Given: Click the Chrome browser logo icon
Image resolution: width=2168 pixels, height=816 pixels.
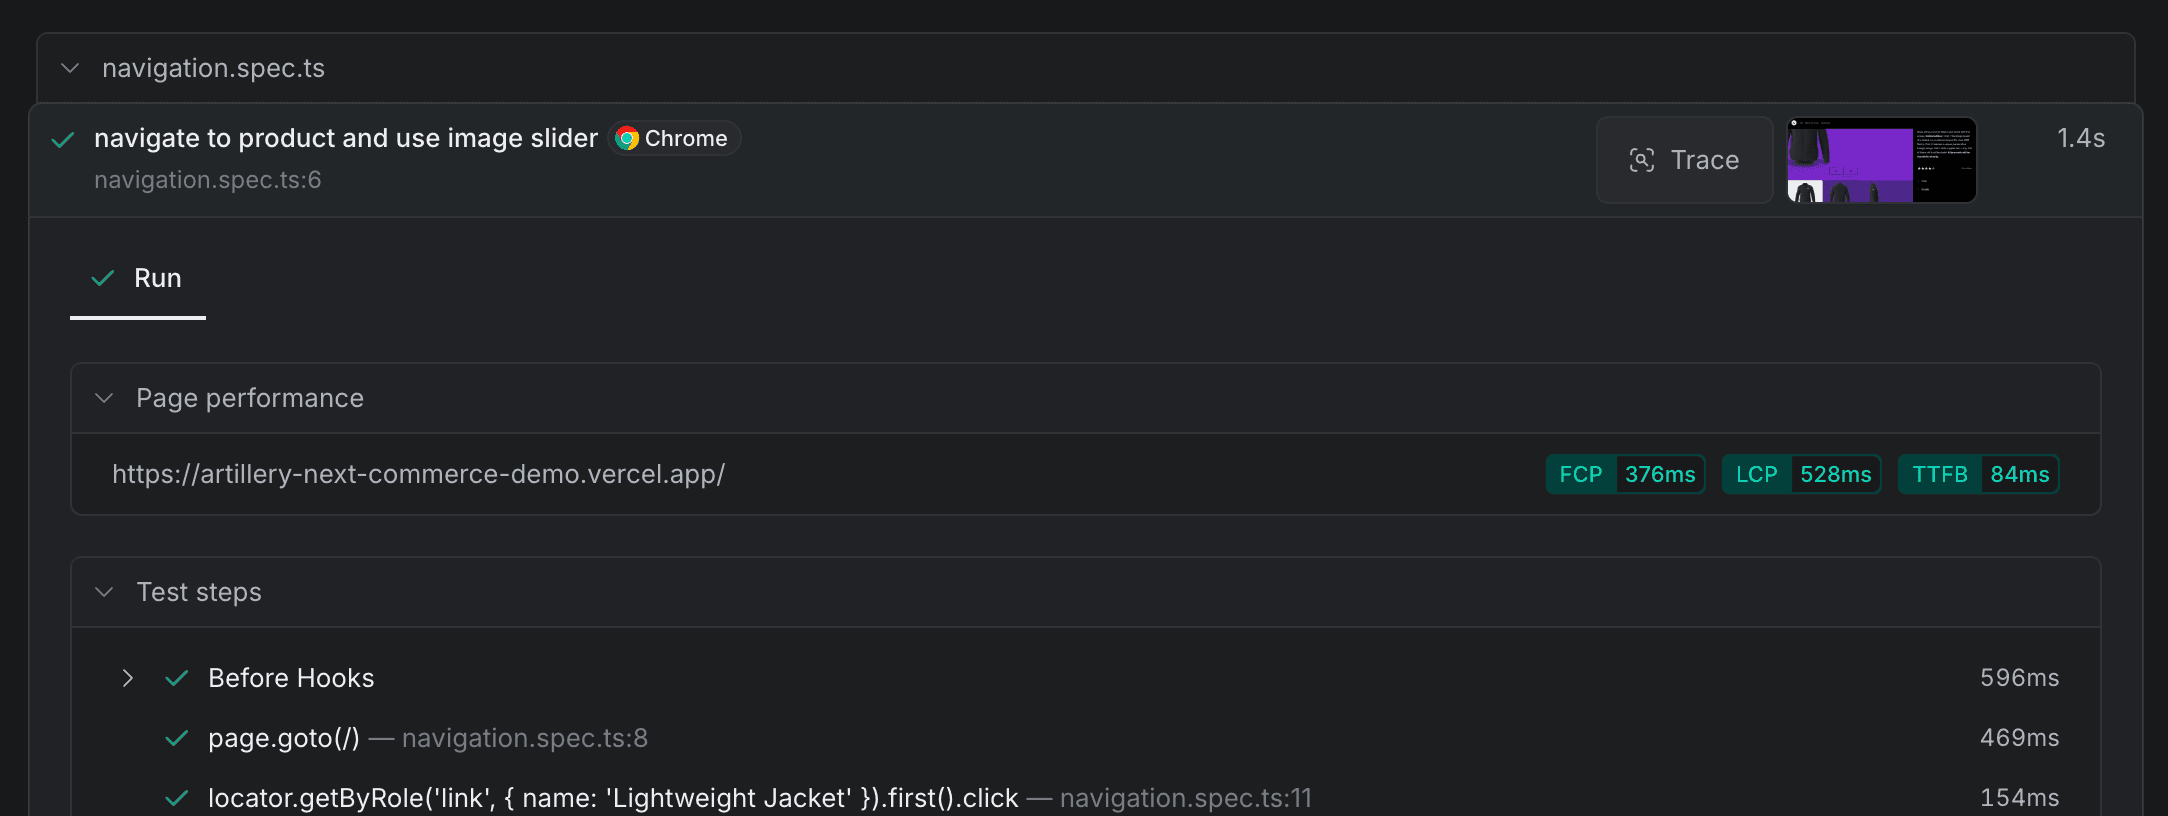Looking at the screenshot, I should pos(627,138).
